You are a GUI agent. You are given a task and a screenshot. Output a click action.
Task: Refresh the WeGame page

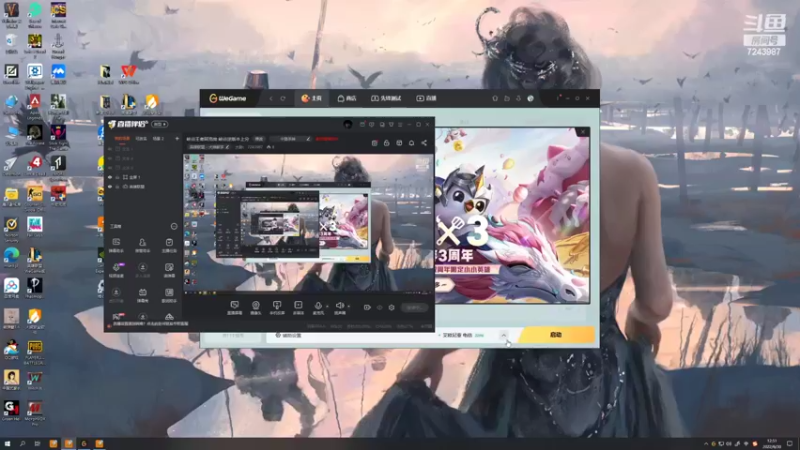tap(283, 98)
